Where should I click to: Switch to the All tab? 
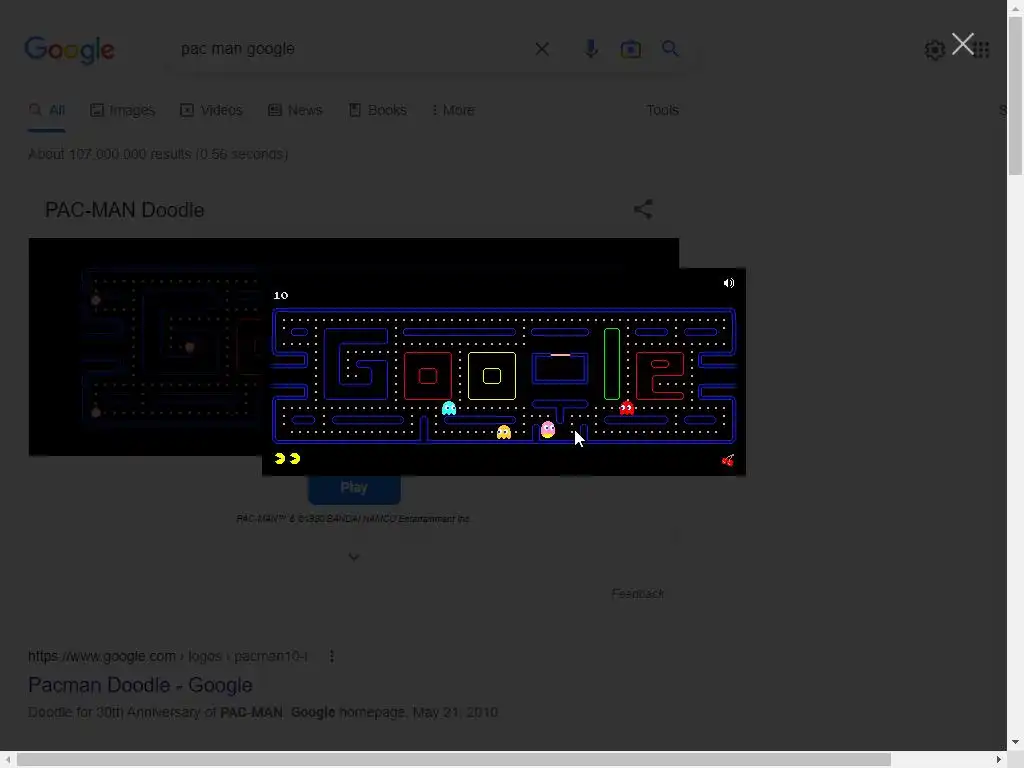(x=47, y=110)
